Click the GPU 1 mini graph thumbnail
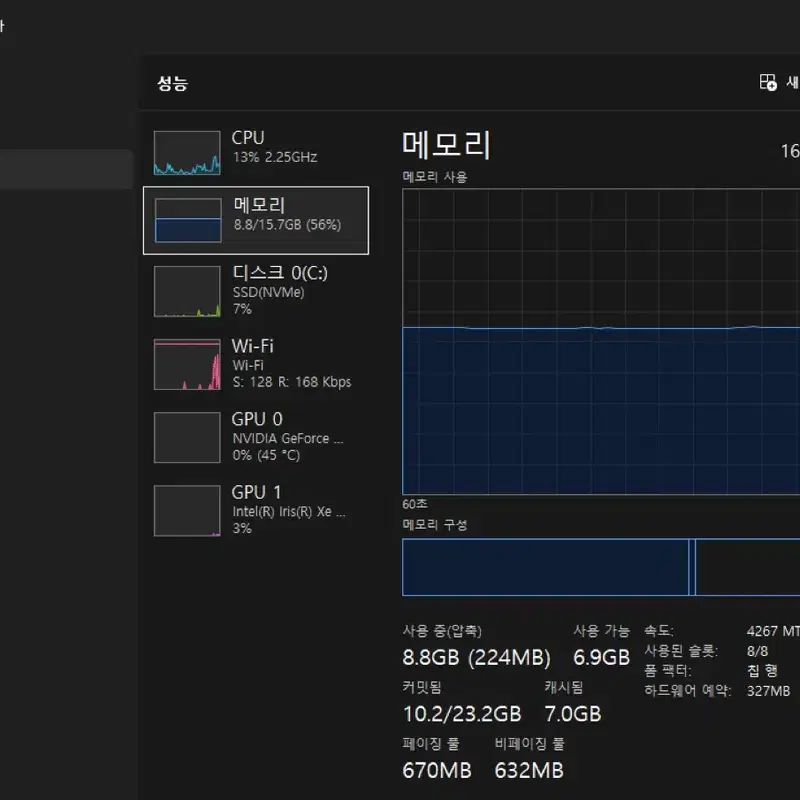Viewport: 800px width, 800px height. [187, 511]
